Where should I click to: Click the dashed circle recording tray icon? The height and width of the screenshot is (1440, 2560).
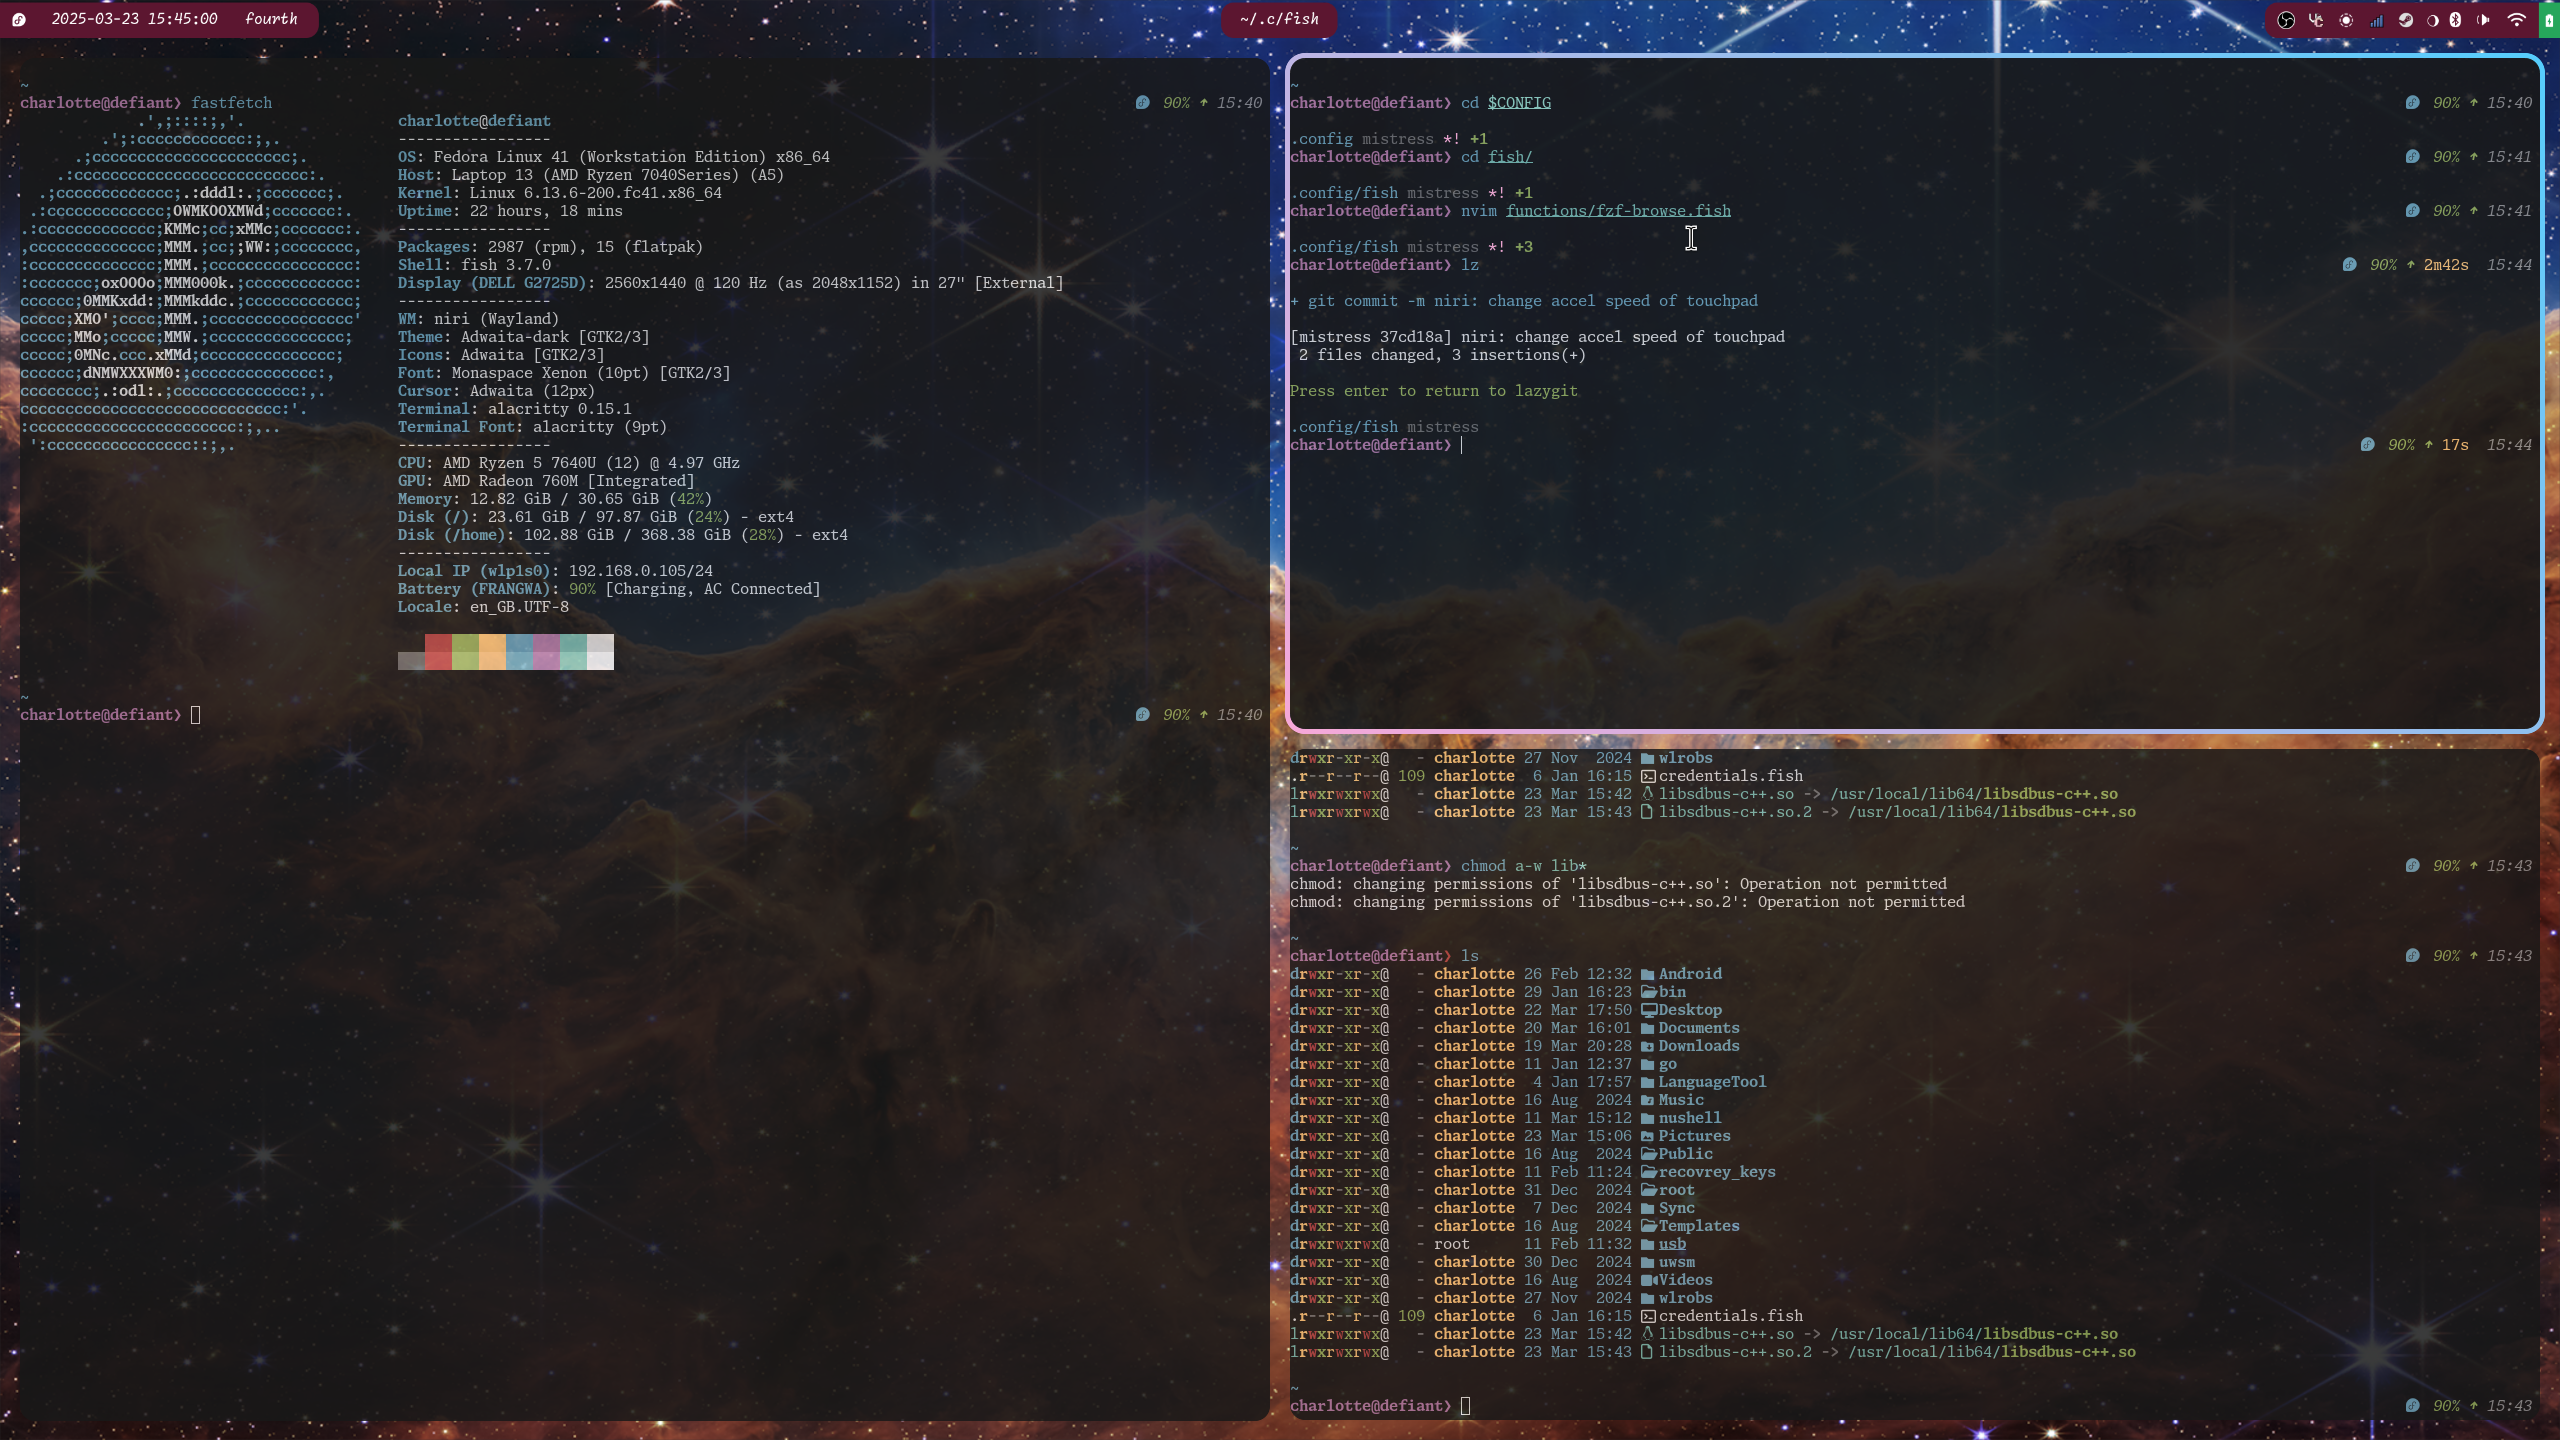[x=2346, y=20]
